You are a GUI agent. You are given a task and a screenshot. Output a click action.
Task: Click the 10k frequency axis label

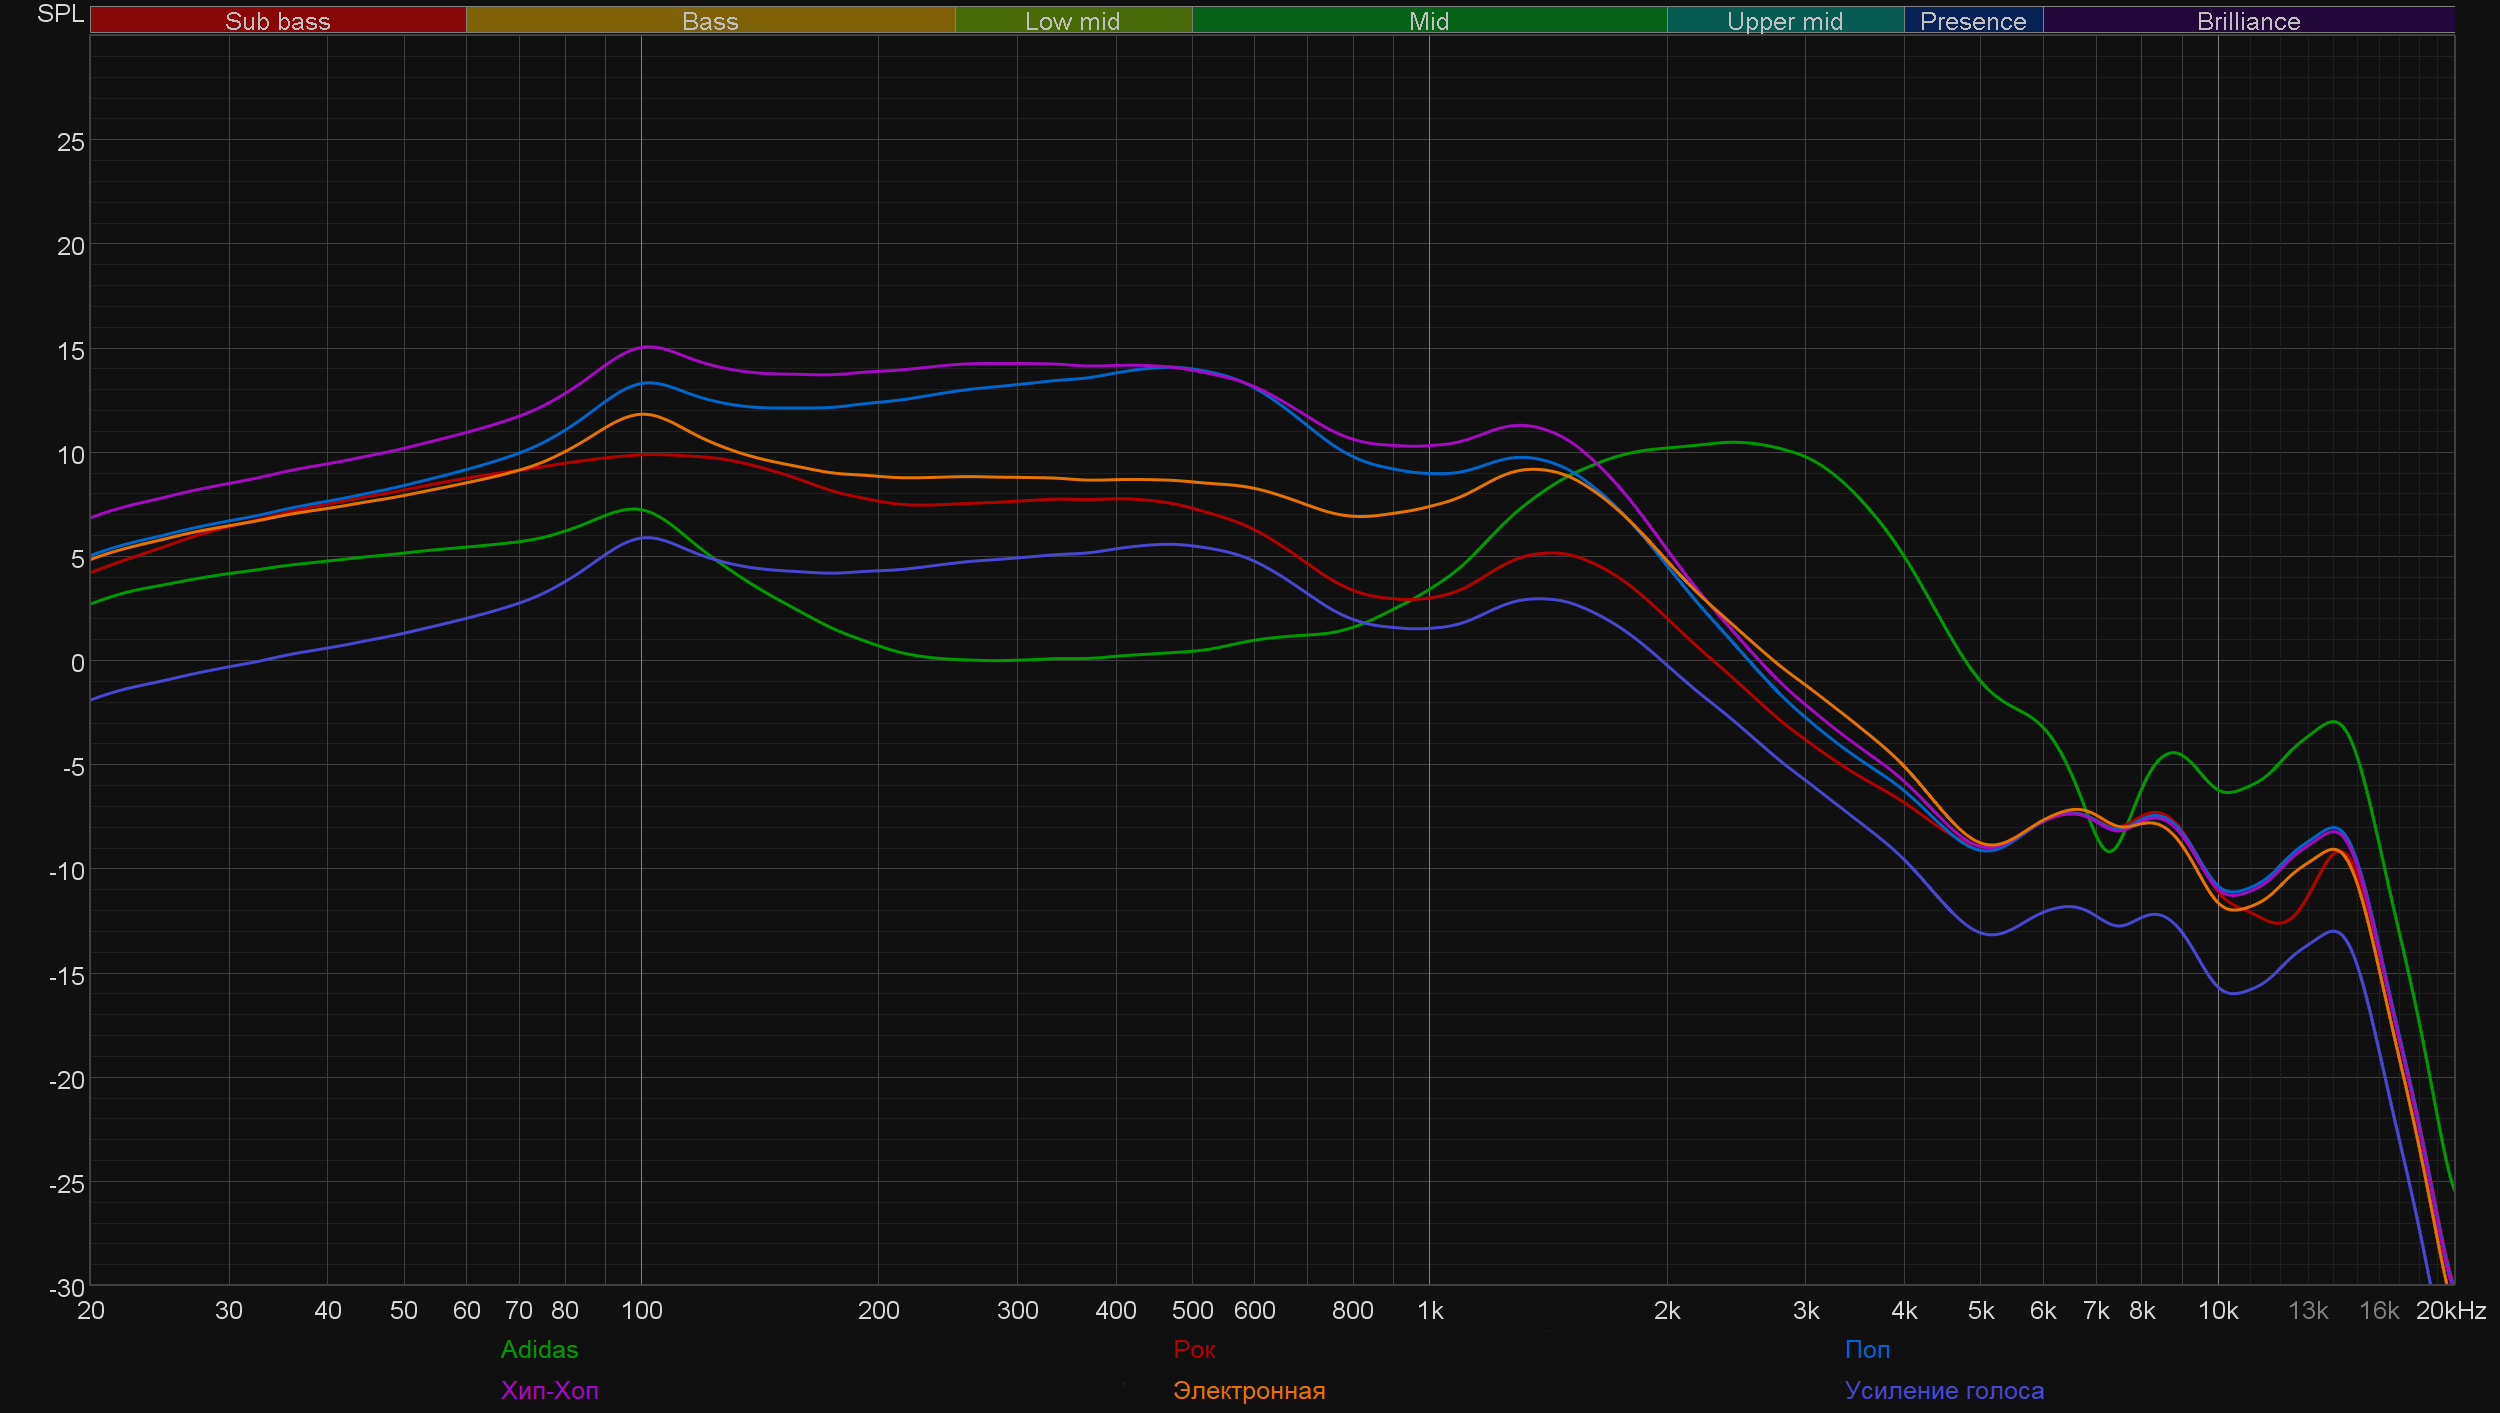tap(2218, 1310)
